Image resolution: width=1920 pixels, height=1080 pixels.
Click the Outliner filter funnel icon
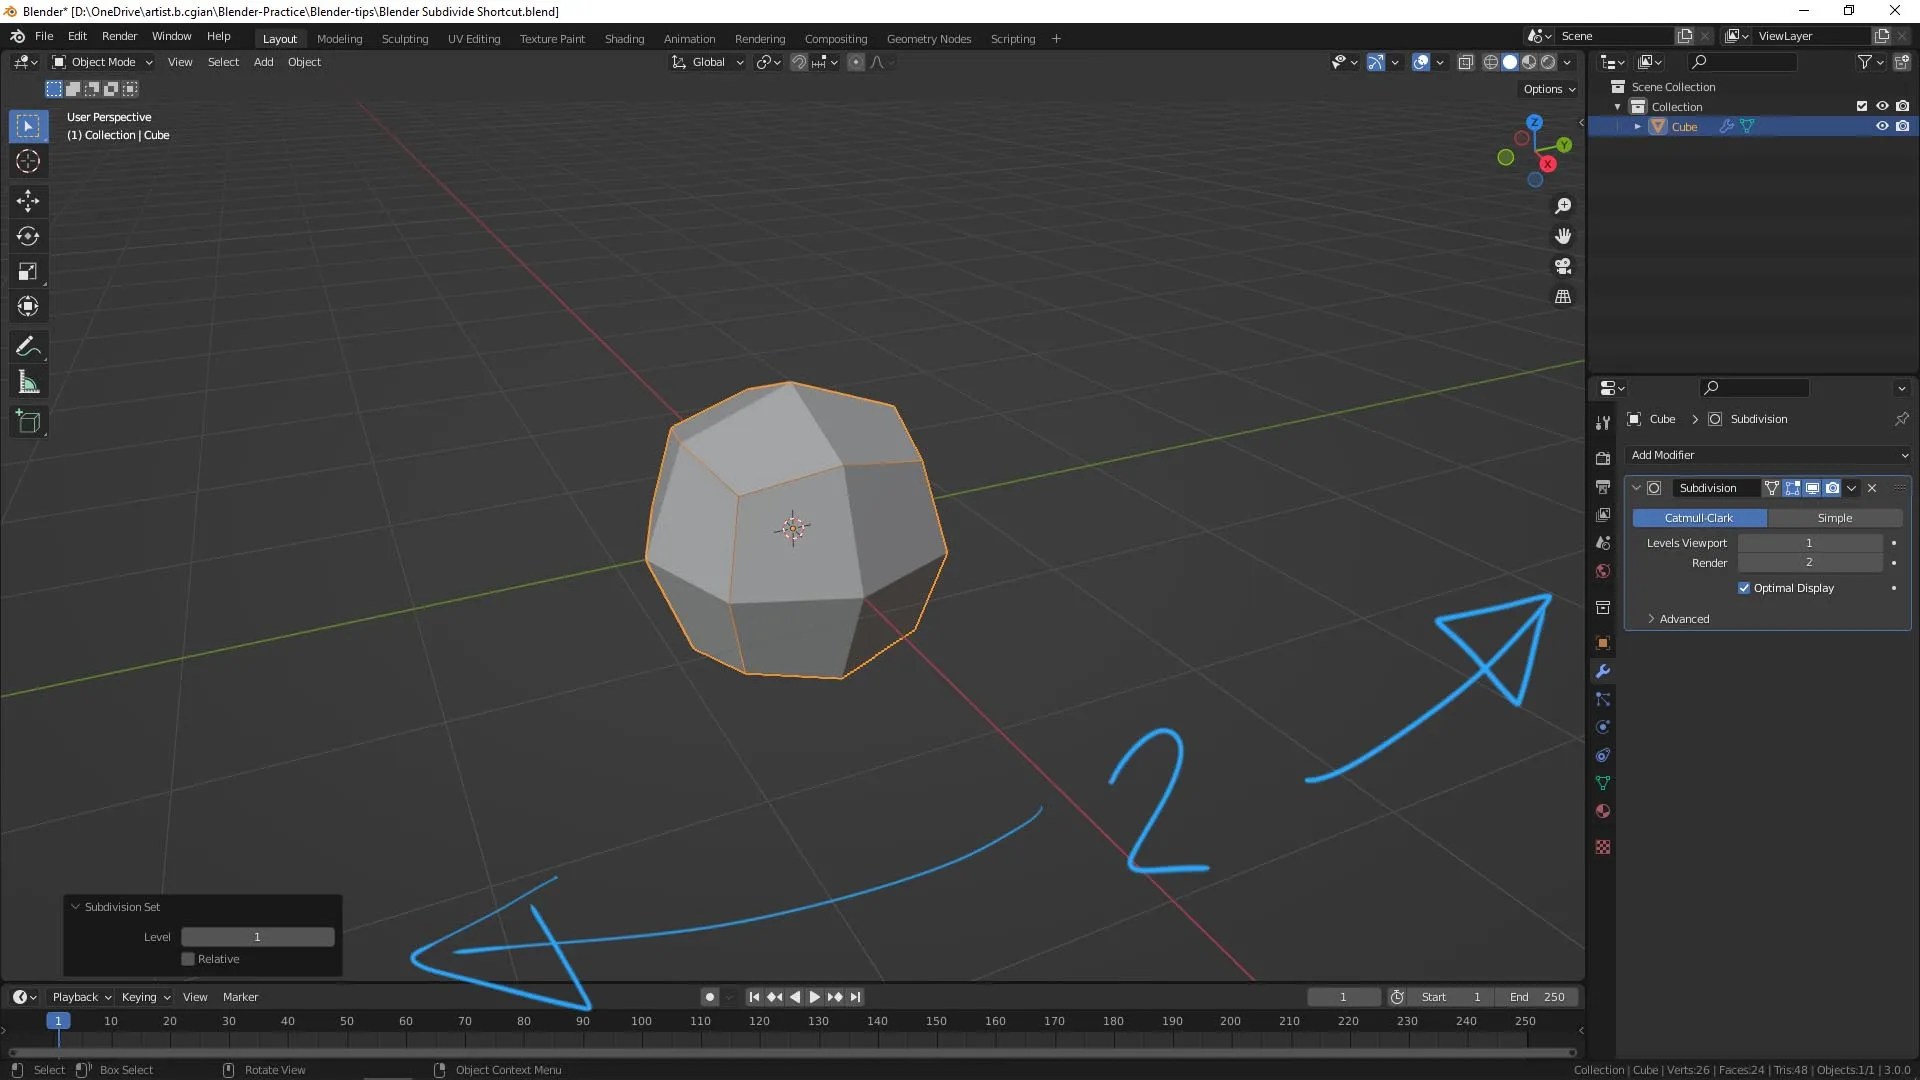1866,61
